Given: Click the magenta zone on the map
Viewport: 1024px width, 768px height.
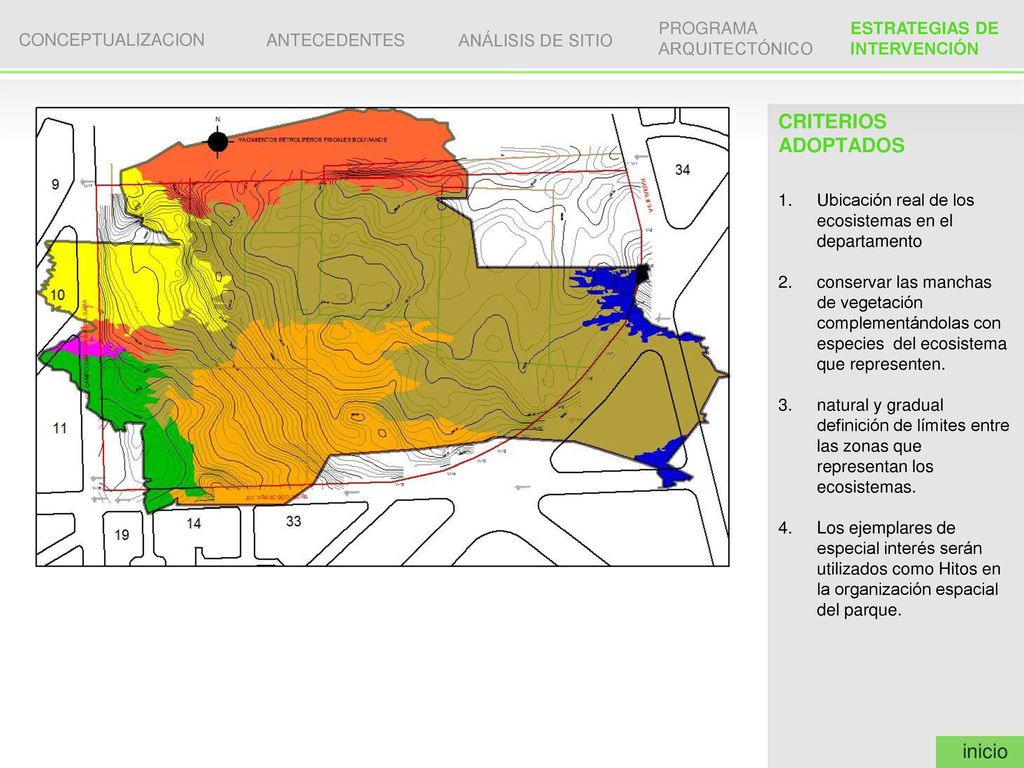Looking at the screenshot, I should (x=88, y=346).
